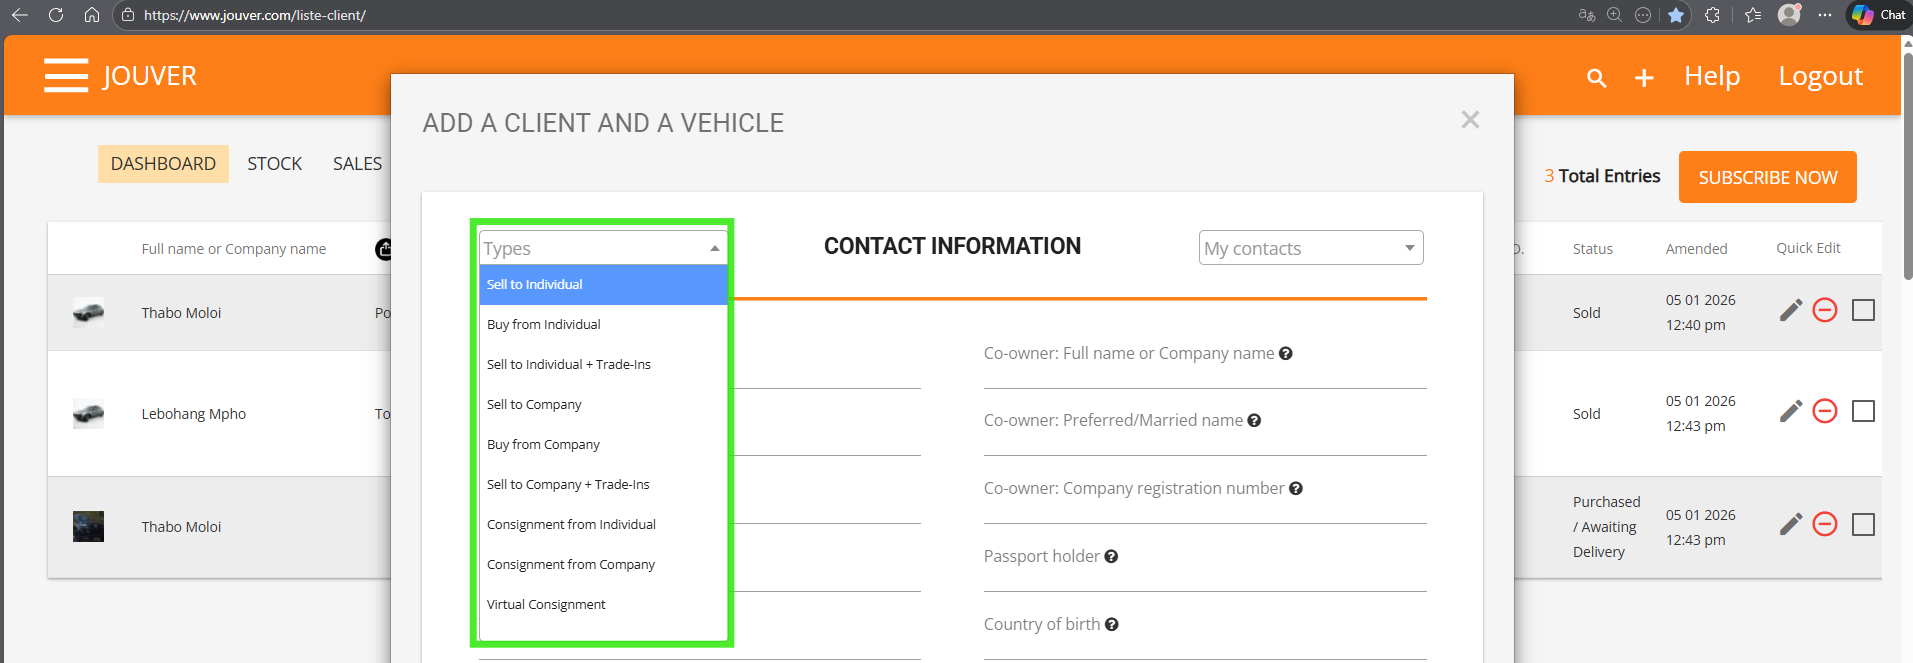The image size is (1913, 663).
Task: Tick the checkbox for the Awaiting Delivery row
Action: click(1863, 524)
